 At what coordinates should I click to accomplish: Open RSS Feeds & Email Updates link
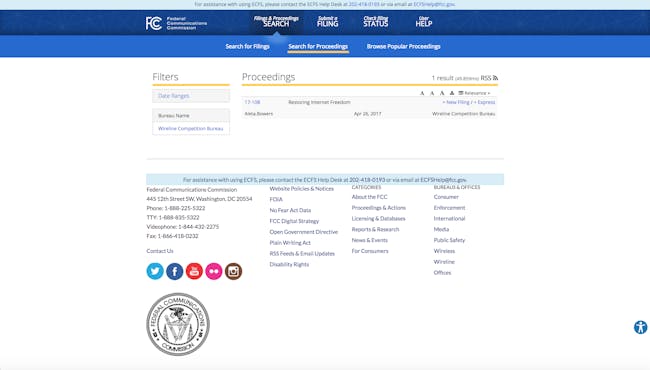[x=302, y=253]
